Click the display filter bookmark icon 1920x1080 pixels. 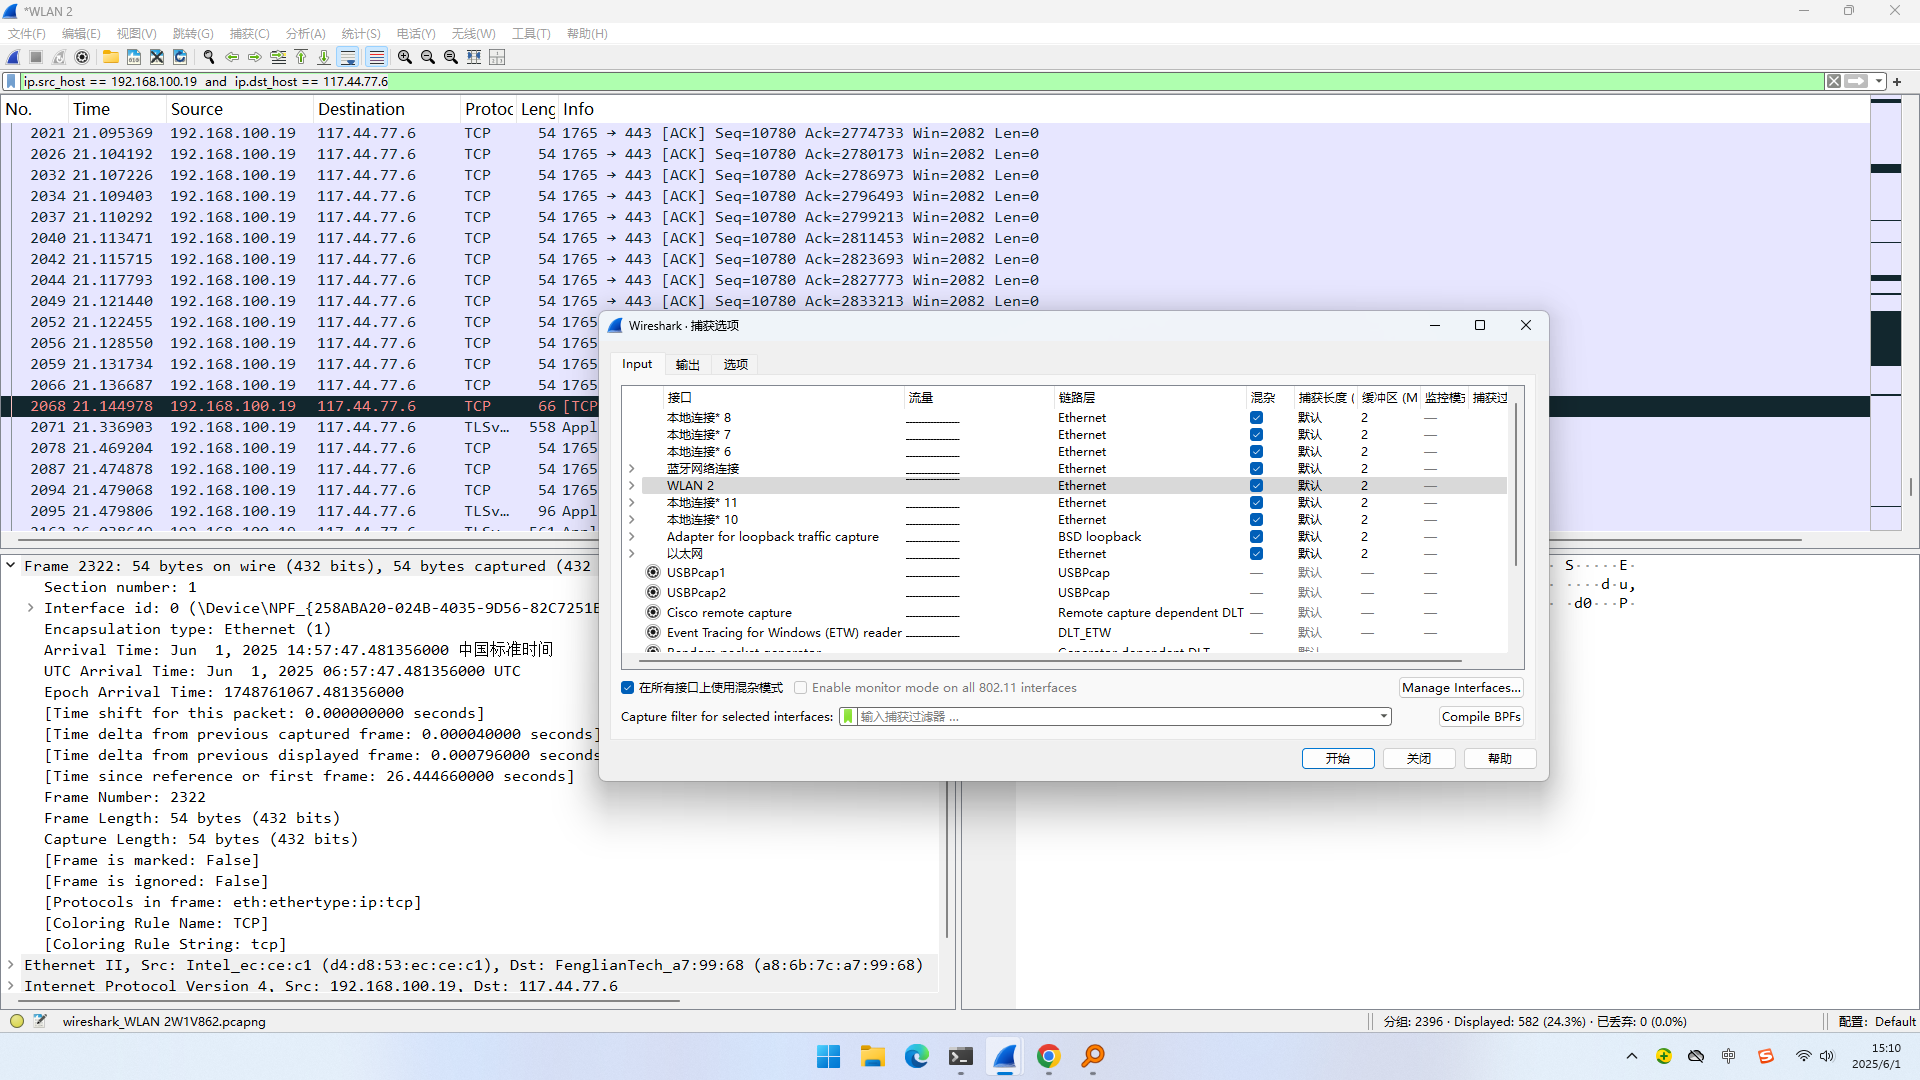(12, 81)
